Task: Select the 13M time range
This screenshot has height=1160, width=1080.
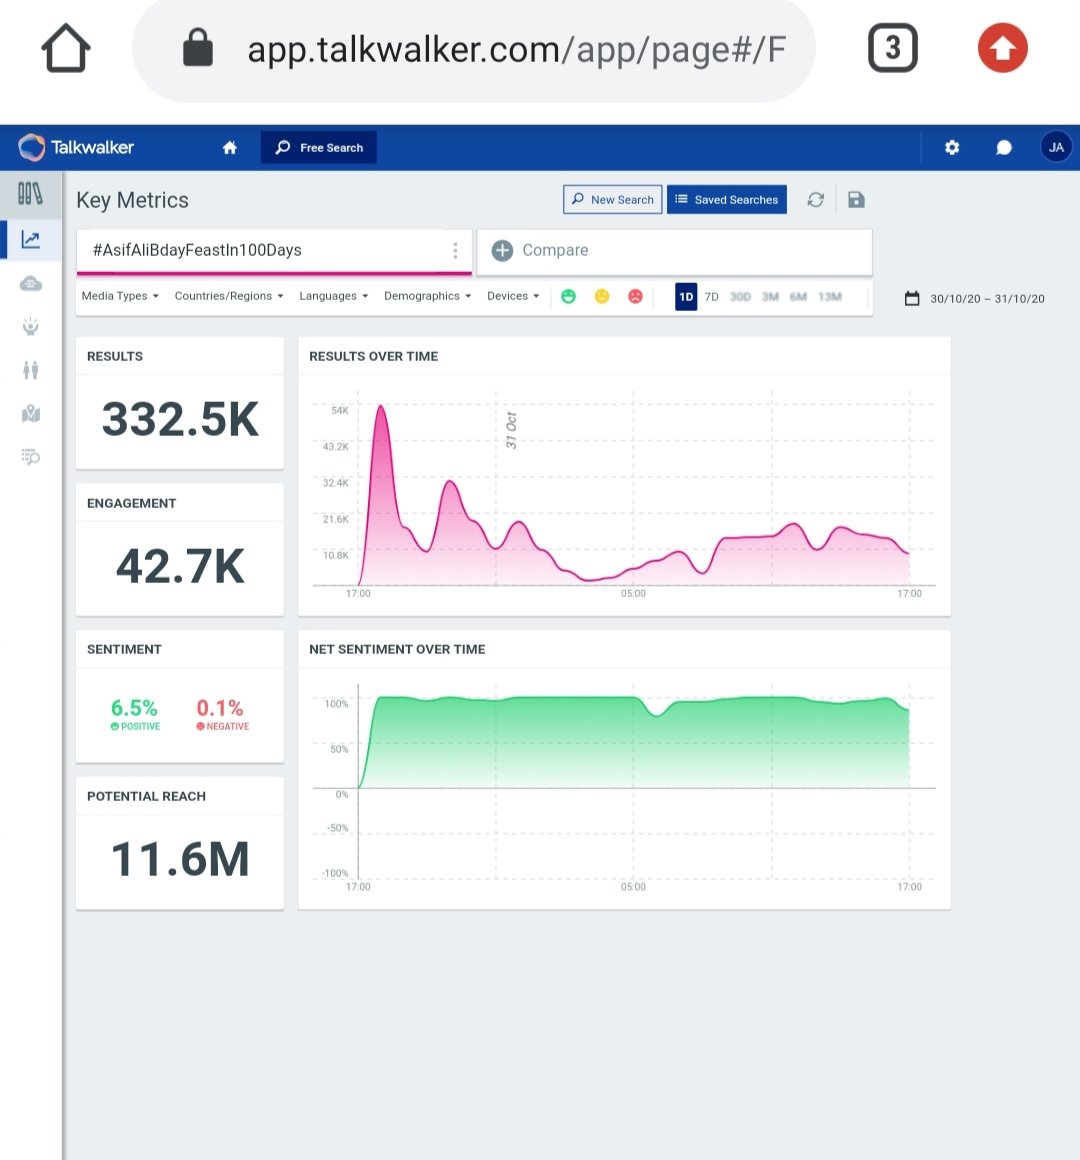Action: pyautogui.click(x=830, y=297)
